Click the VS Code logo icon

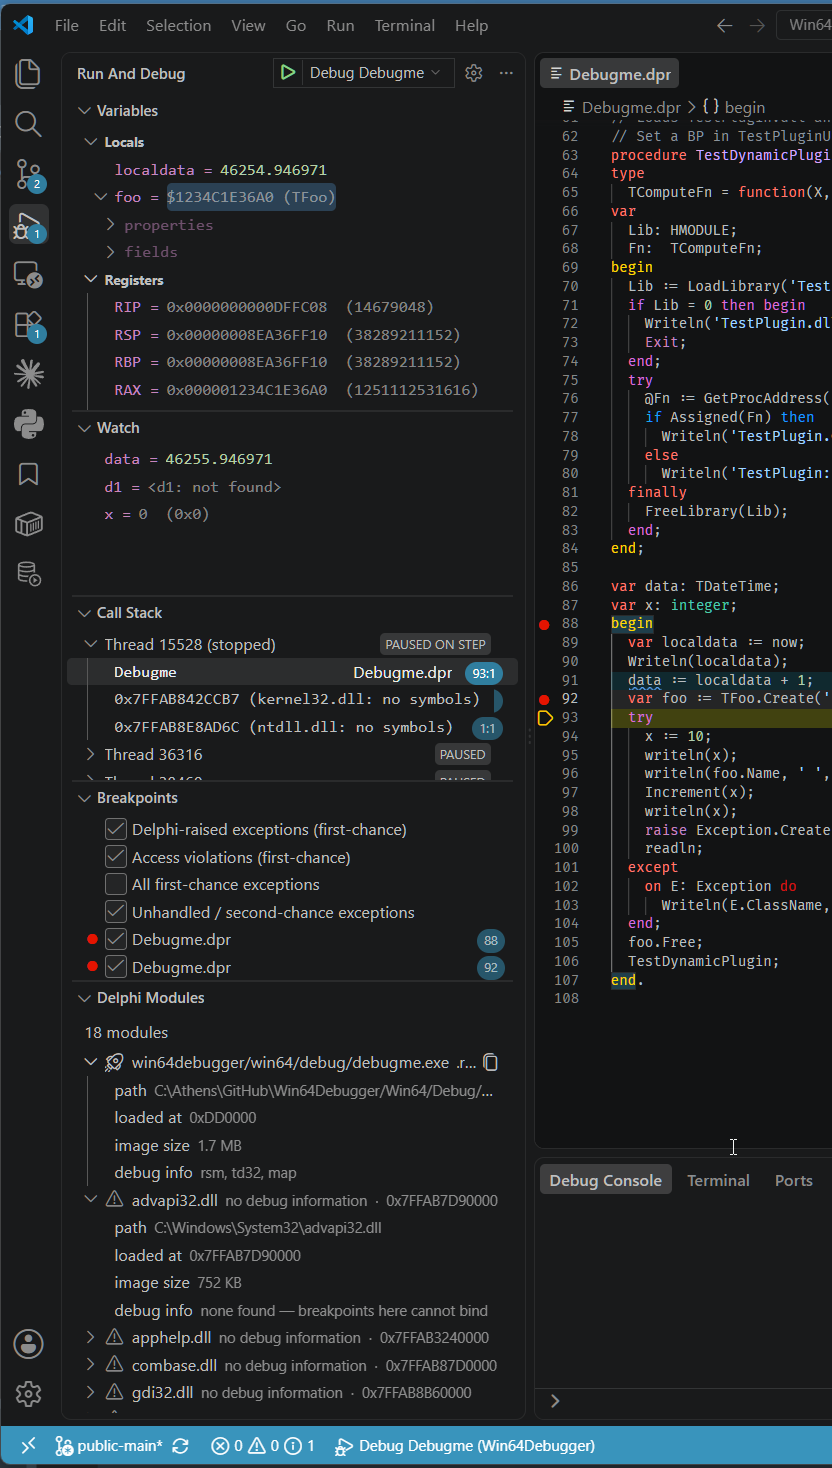(x=23, y=25)
